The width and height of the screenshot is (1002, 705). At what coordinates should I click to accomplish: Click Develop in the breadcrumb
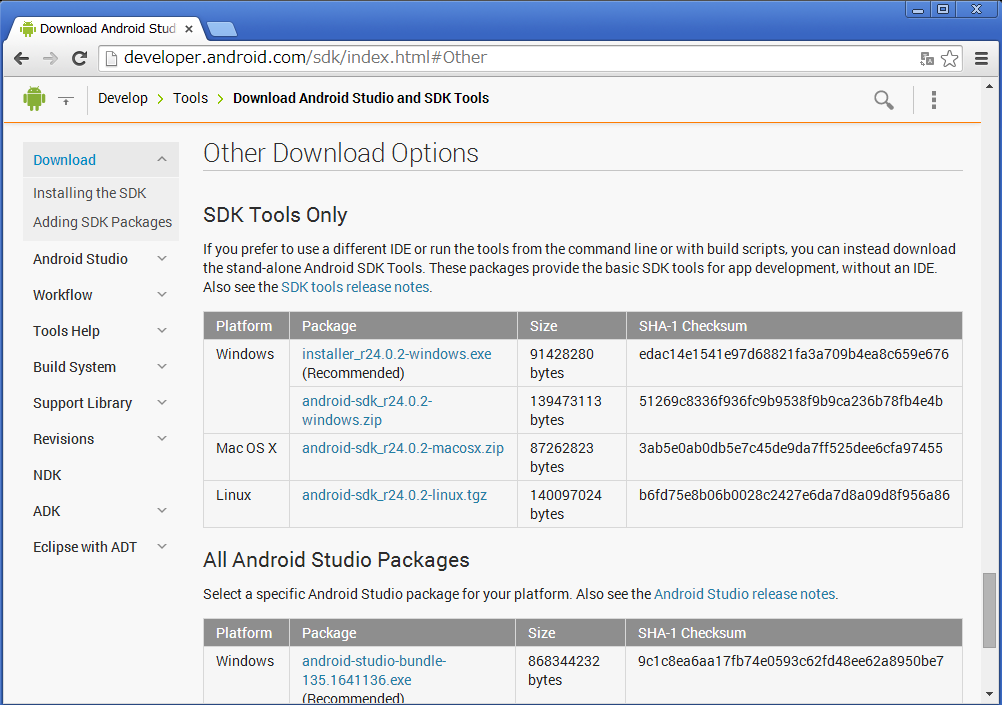[123, 98]
